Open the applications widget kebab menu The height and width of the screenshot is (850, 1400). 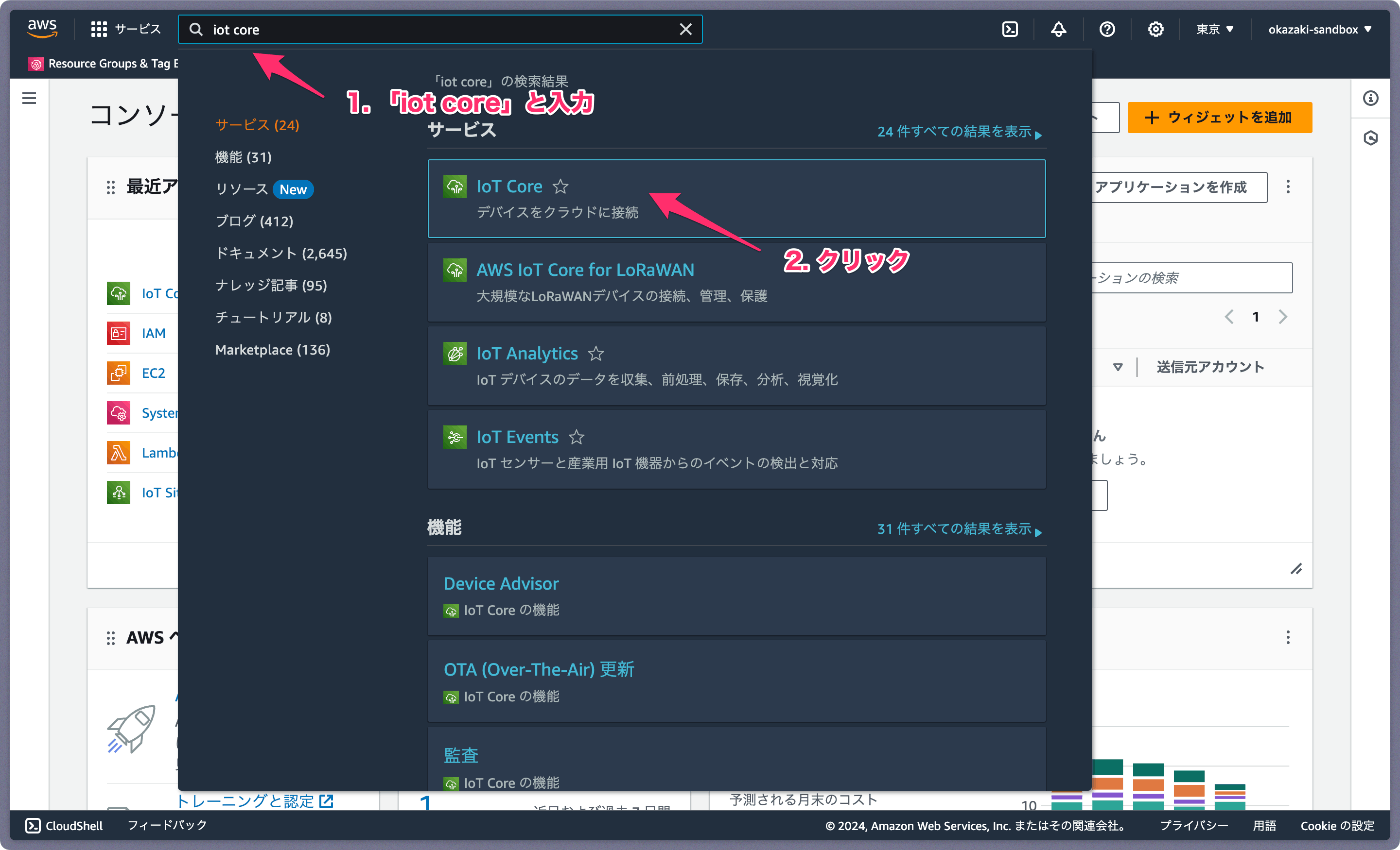(1288, 187)
